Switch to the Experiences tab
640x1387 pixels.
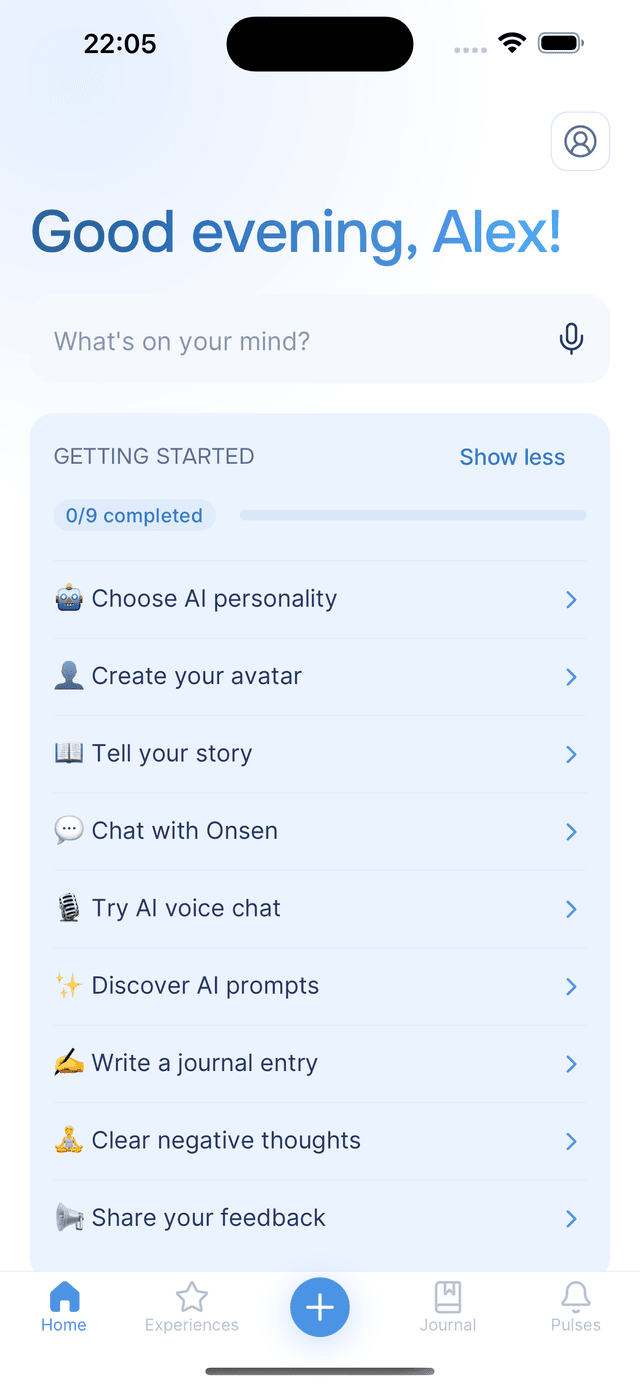click(x=191, y=1307)
